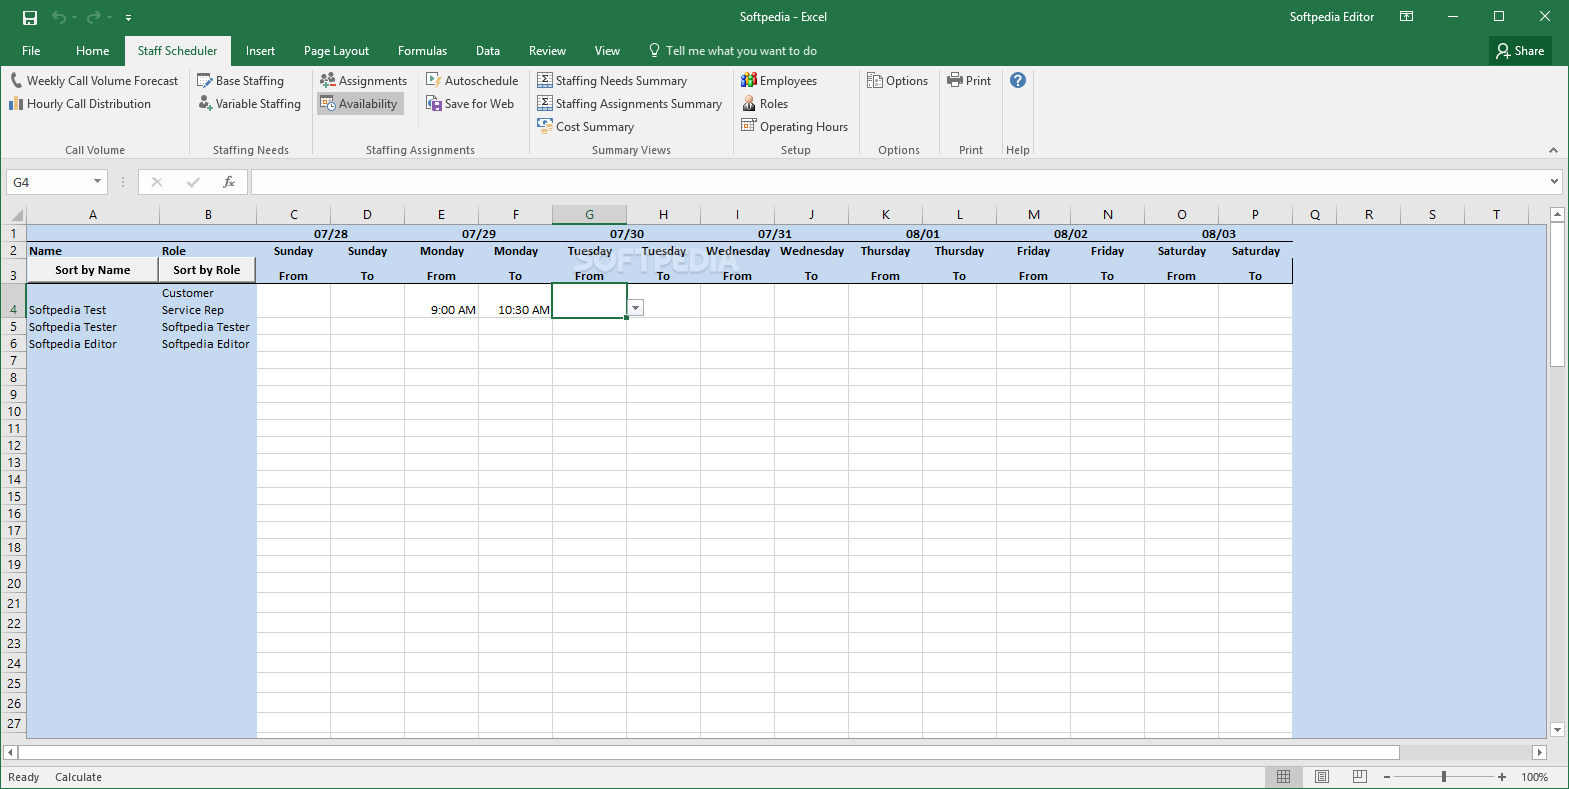Image resolution: width=1569 pixels, height=789 pixels.
Task: Open Base Staffing sheet
Action: (240, 81)
